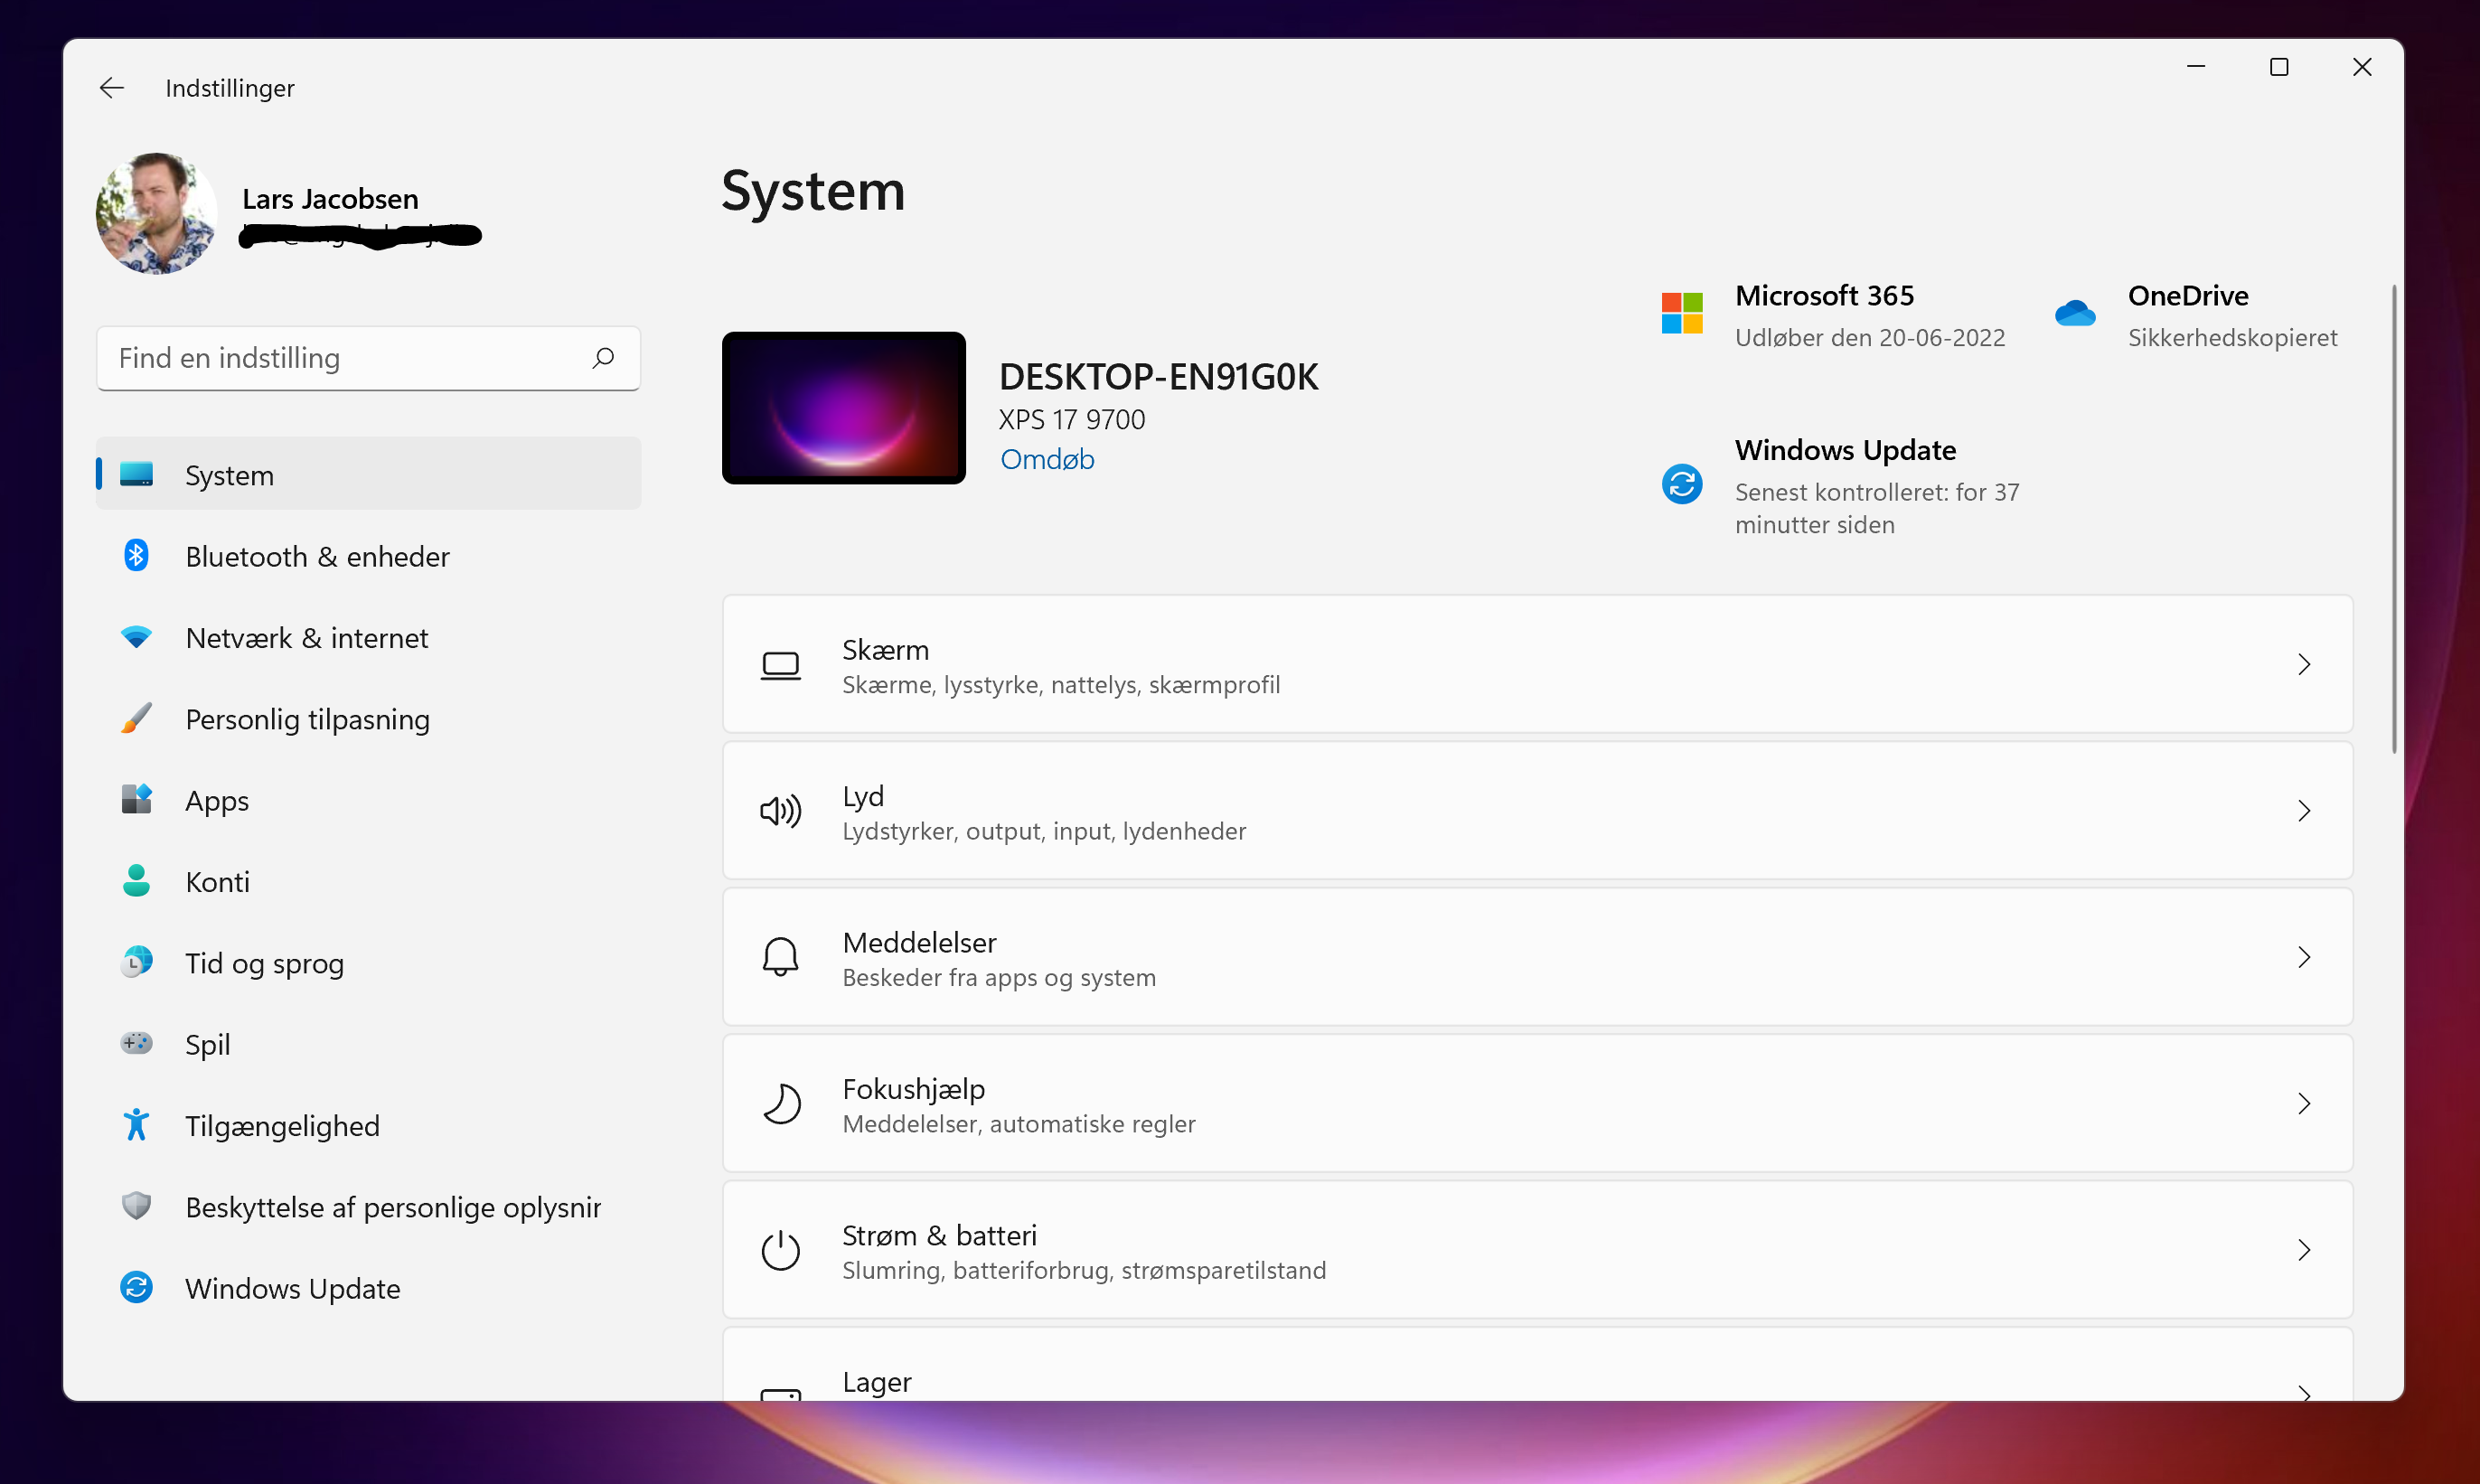Open Microsoft 365 status tile icon
The image size is (2480, 1484).
[1682, 314]
